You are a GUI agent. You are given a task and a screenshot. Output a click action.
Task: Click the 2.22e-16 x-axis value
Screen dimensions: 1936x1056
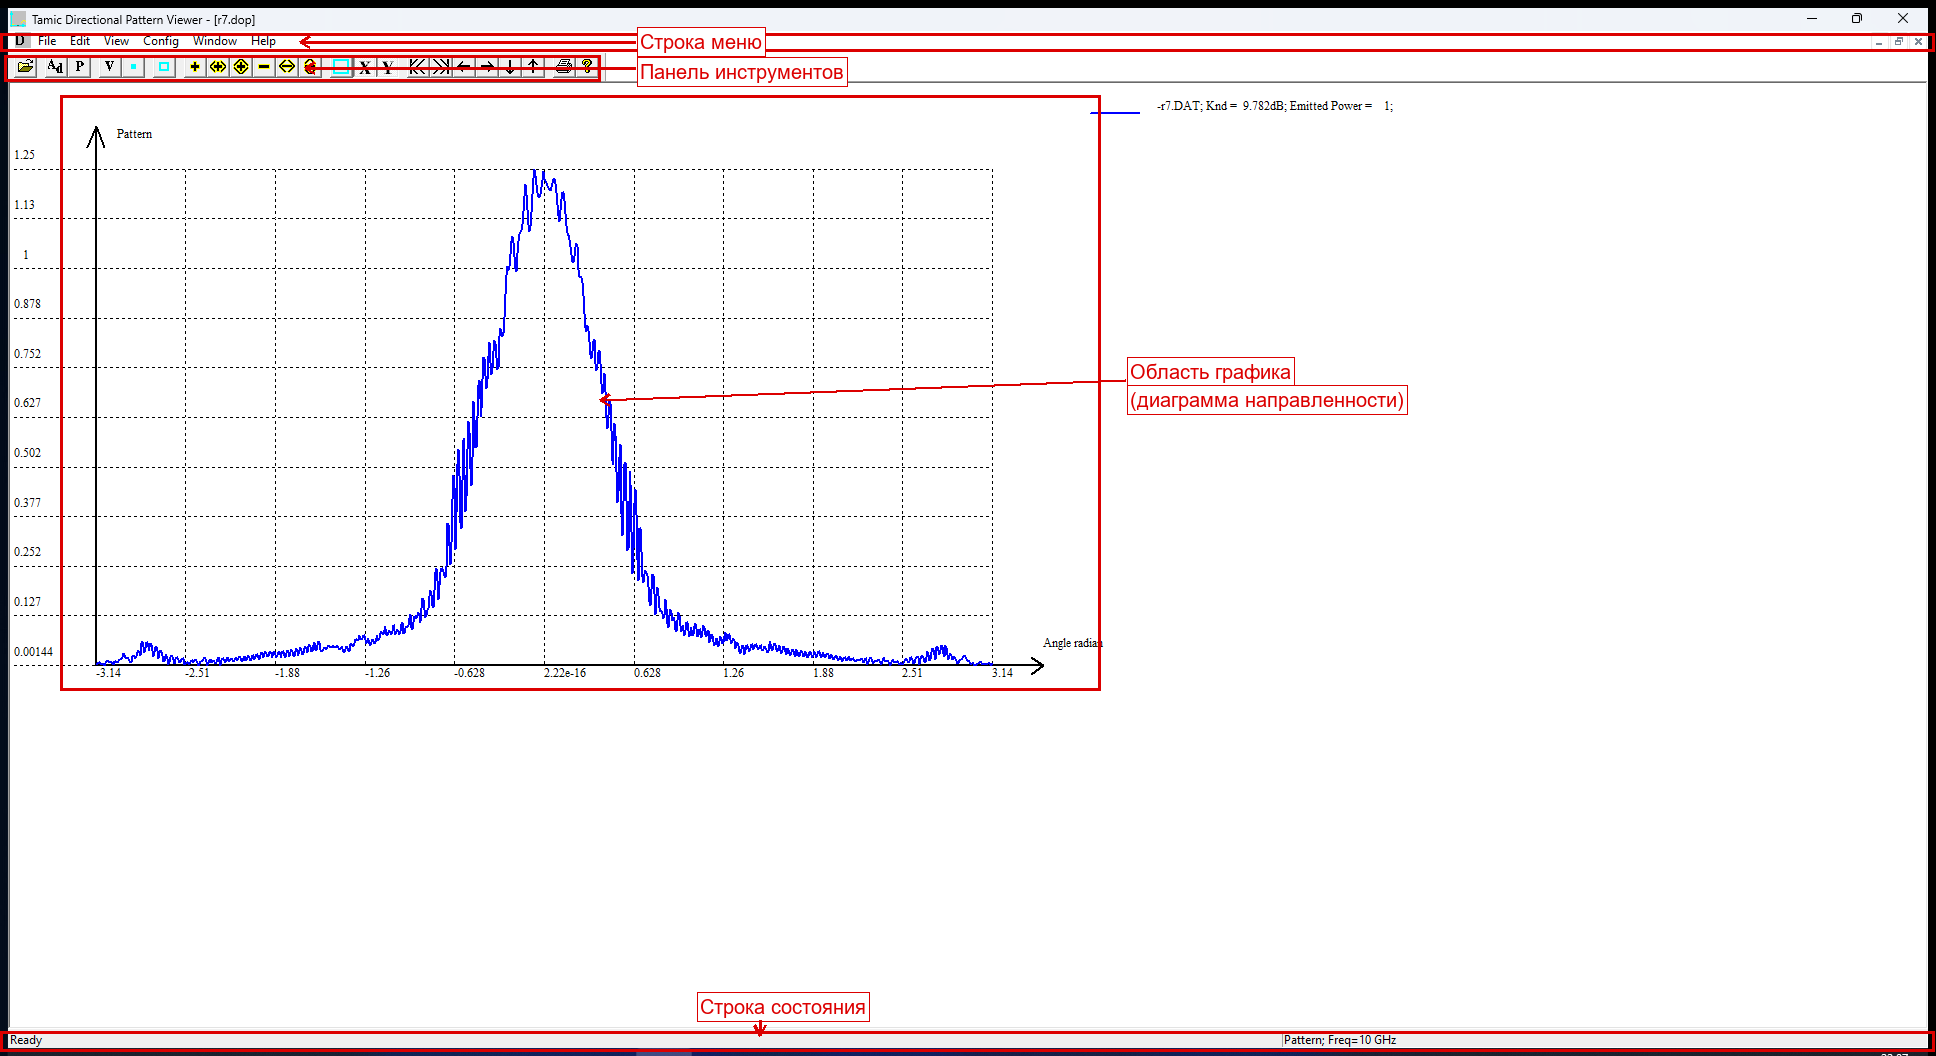pyautogui.click(x=565, y=673)
